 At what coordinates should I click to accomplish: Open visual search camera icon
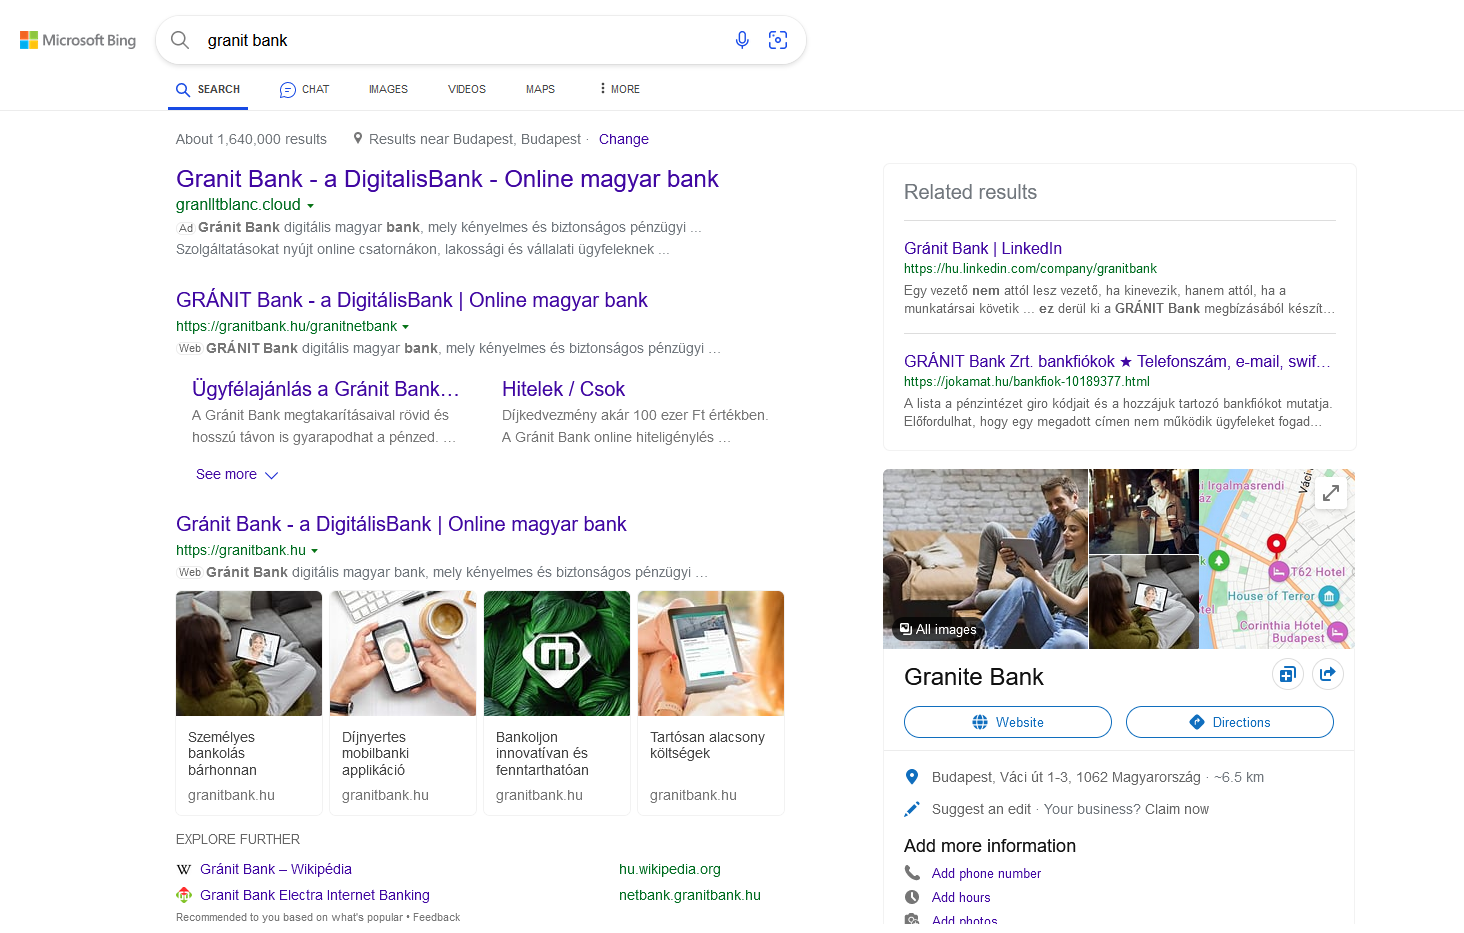tap(778, 40)
